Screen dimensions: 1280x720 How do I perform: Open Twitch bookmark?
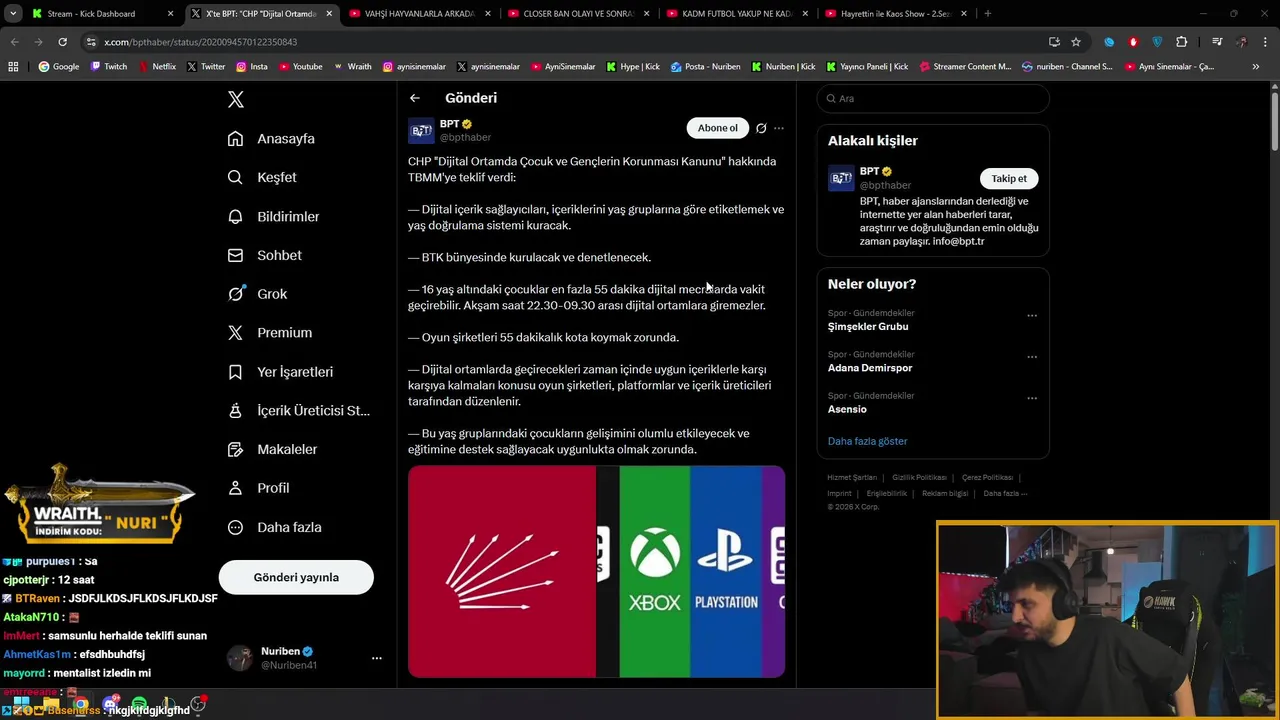109,66
